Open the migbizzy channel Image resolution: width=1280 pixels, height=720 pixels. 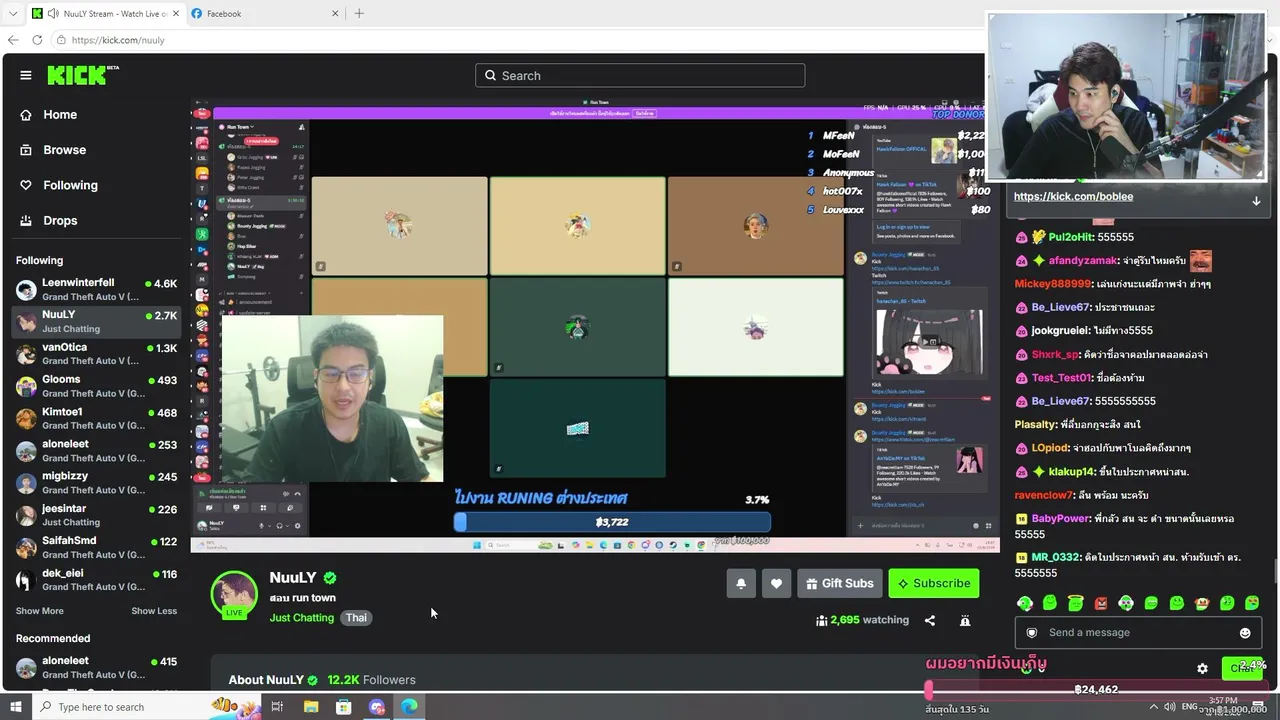(96, 483)
